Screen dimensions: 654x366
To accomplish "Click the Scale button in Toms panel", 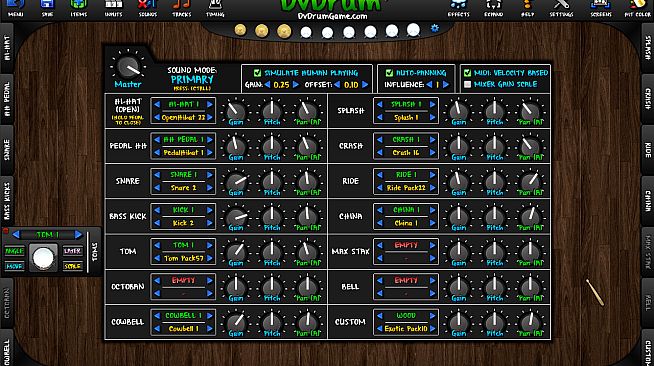I will (x=73, y=266).
